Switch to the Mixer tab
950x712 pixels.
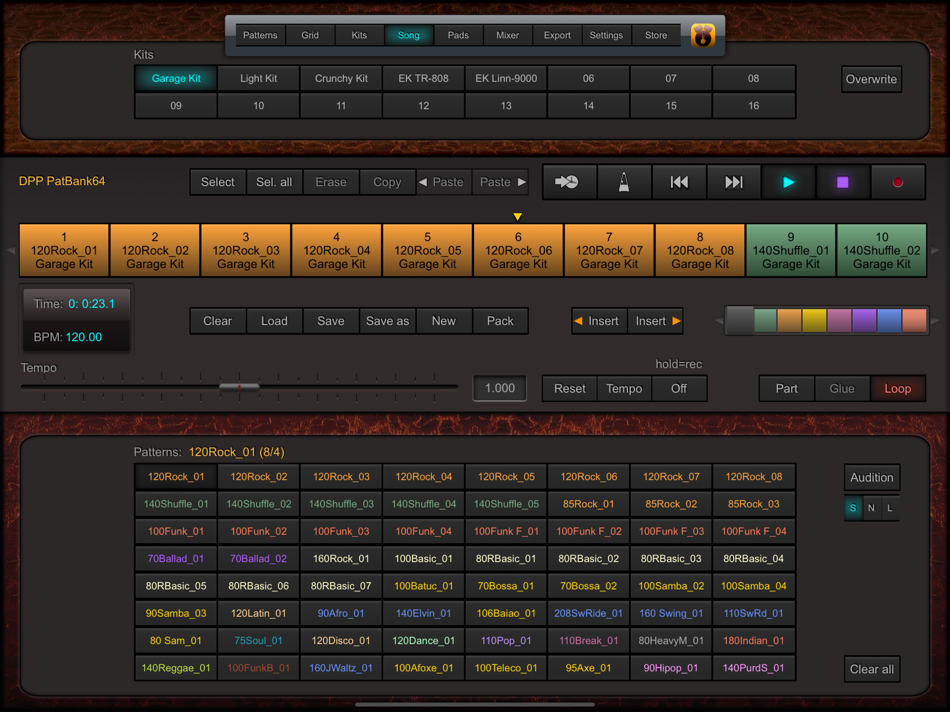pyautogui.click(x=508, y=35)
